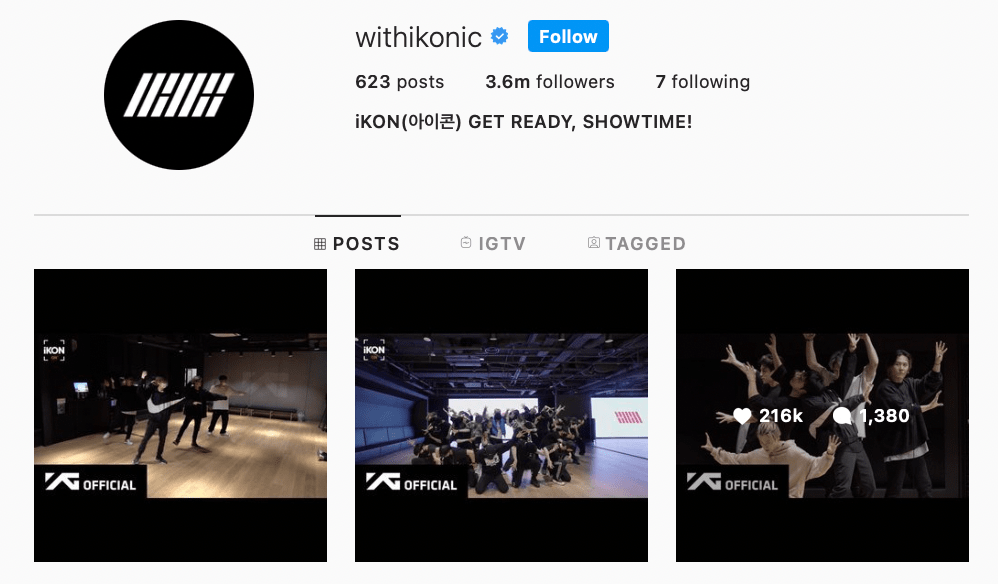Click the iKON profile picture logo
This screenshot has height=584, width=998.
pyautogui.click(x=179, y=95)
